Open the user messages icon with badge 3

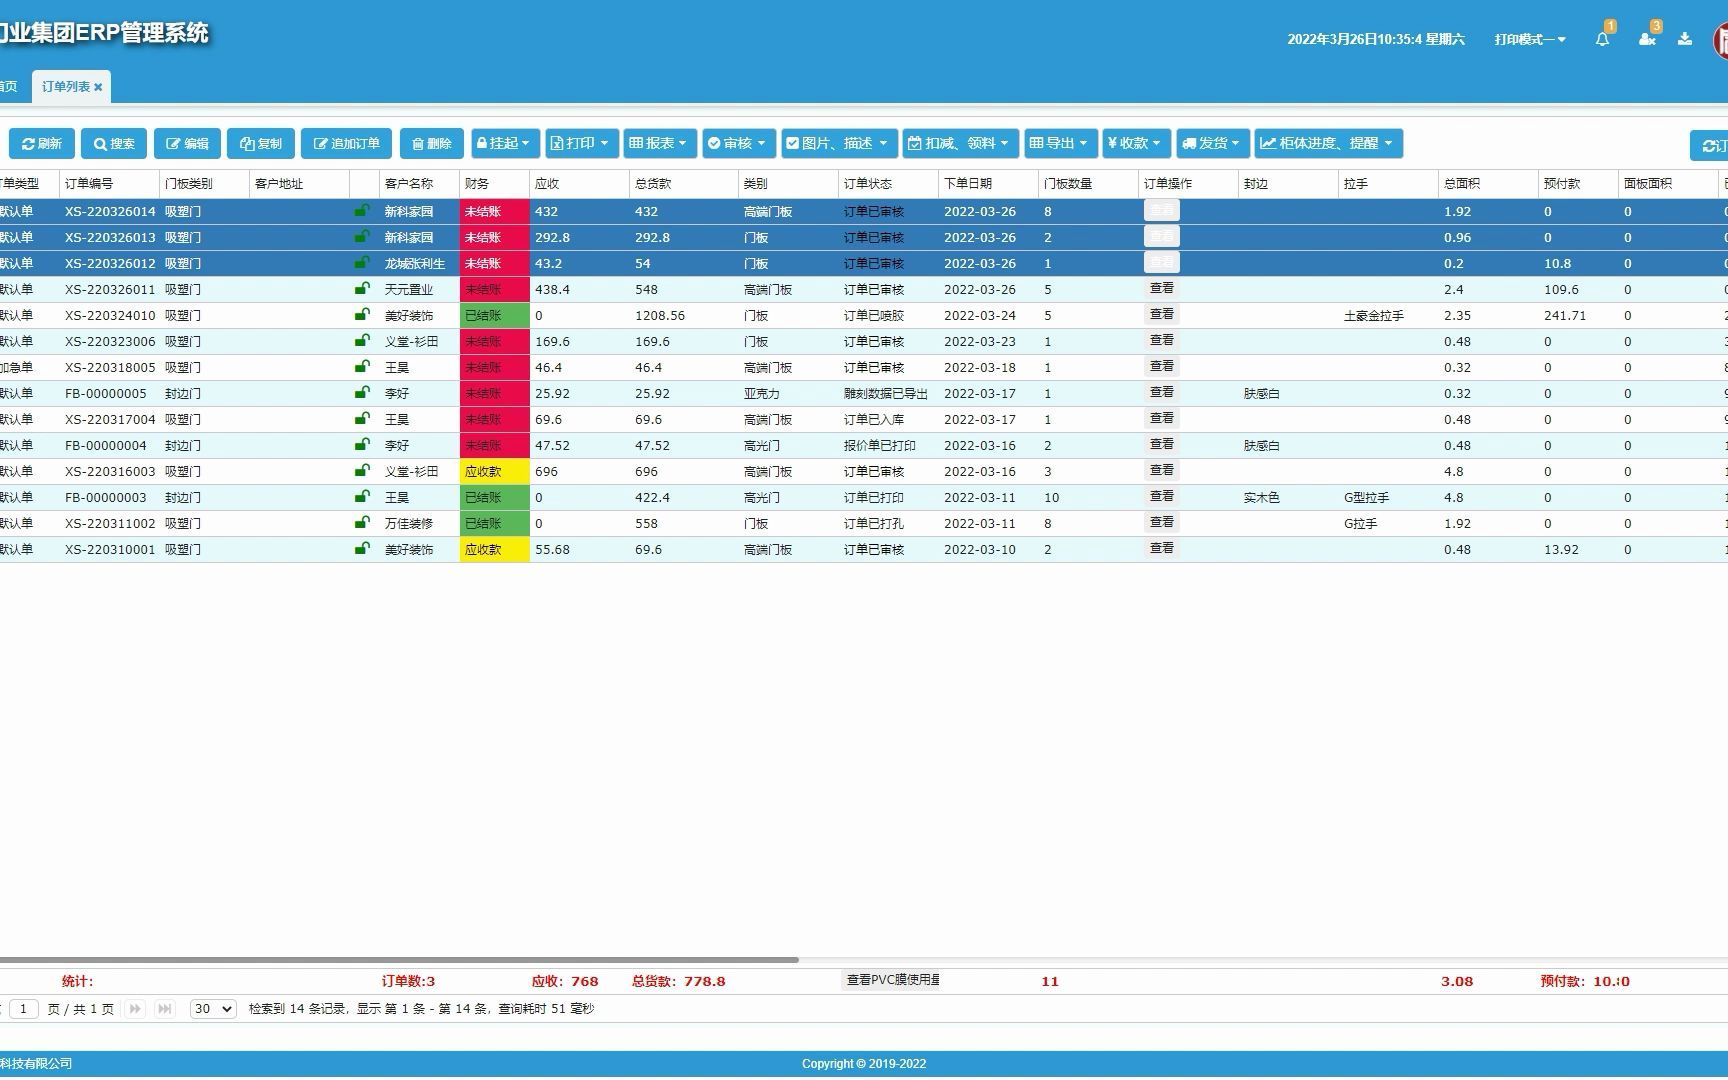1646,39
